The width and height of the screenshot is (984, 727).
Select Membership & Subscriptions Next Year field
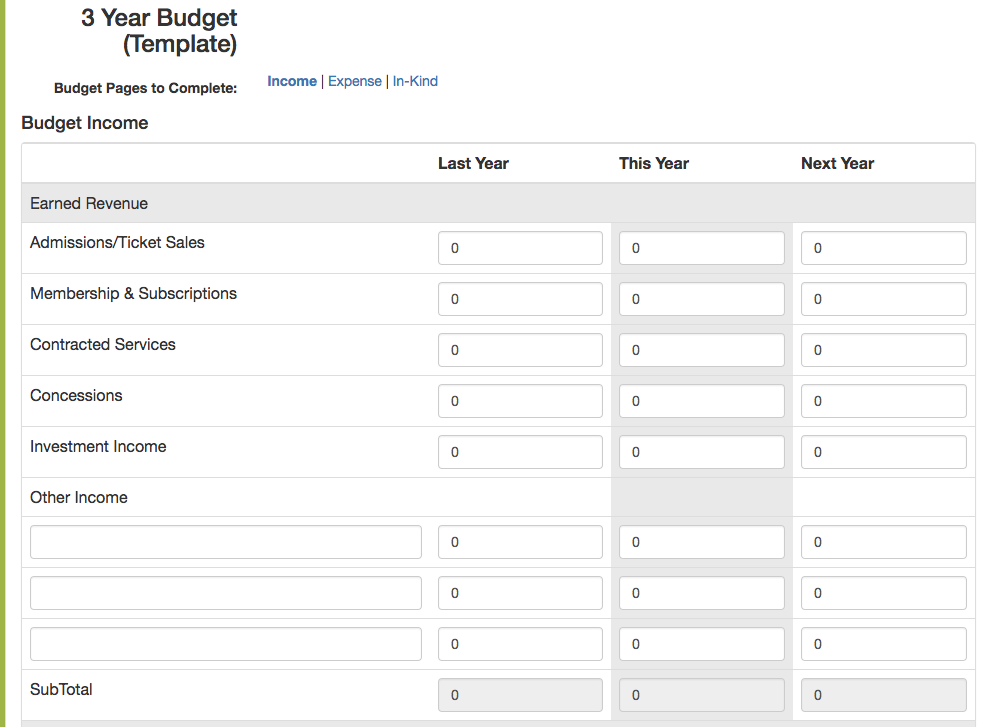[884, 299]
